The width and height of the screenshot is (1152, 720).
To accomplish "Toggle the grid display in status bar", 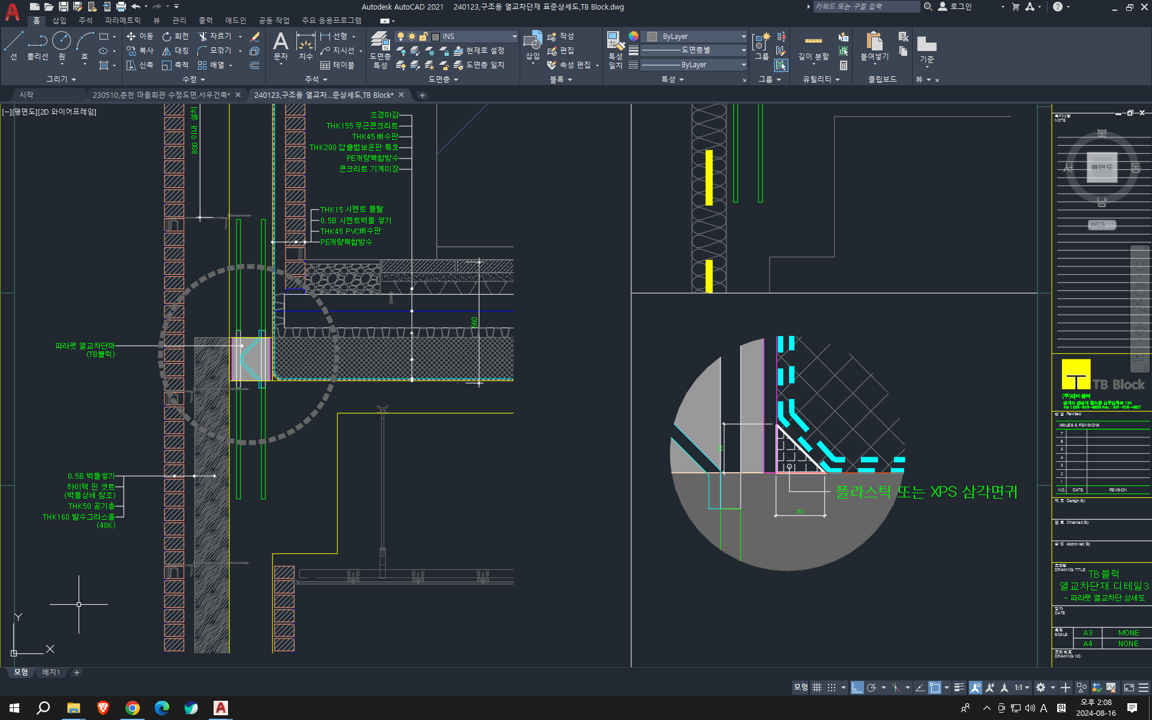I will tap(817, 688).
